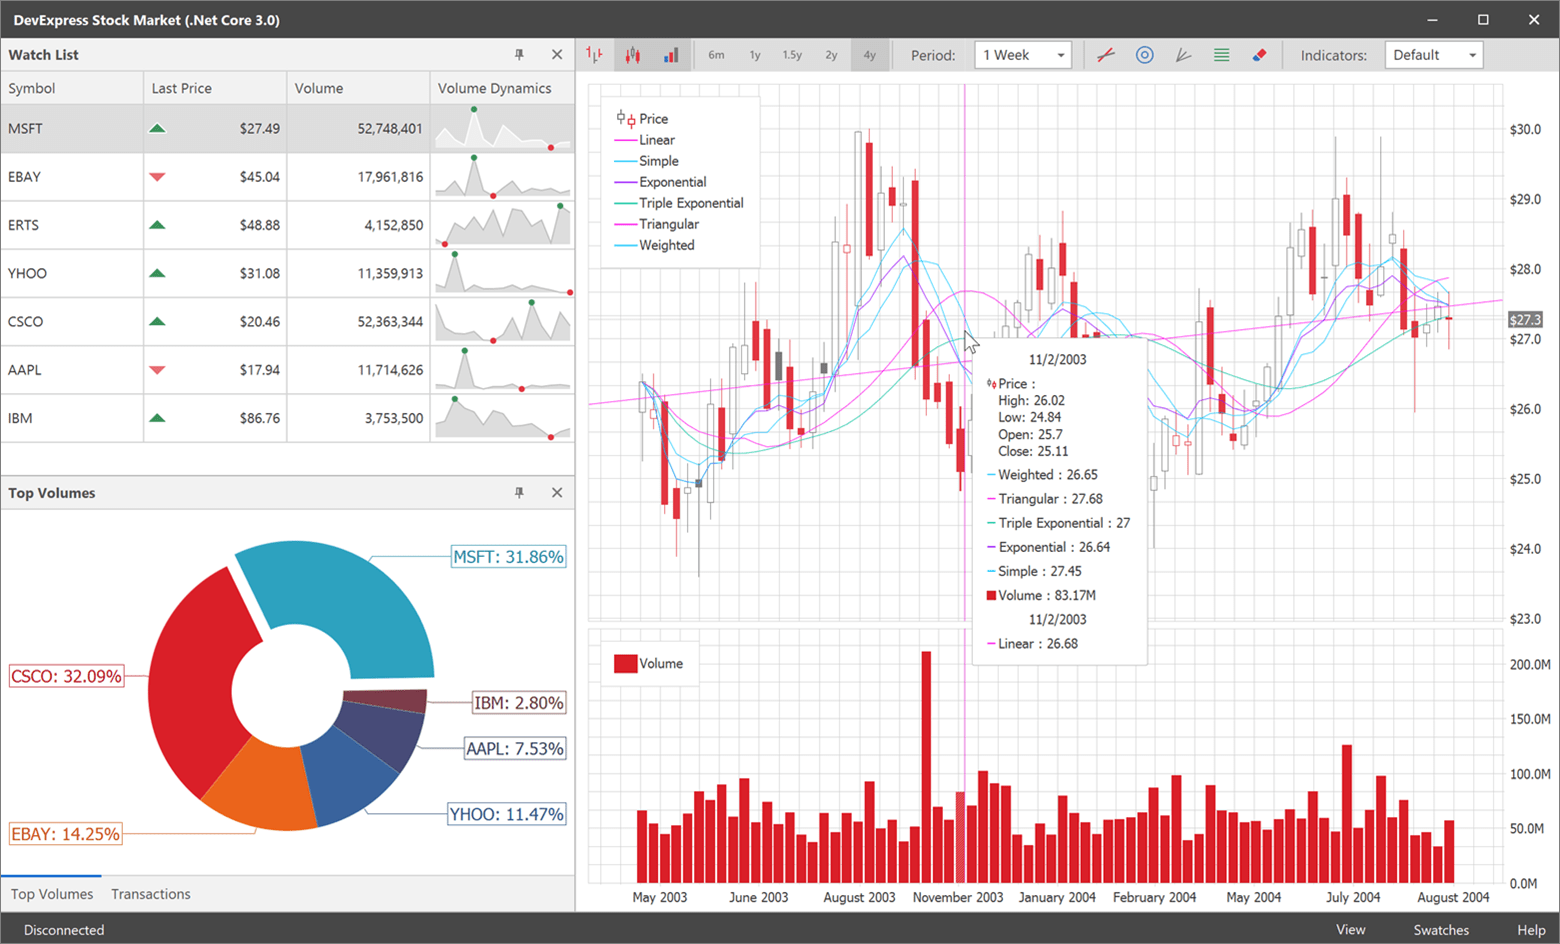Pick the blue circle annotation tool
The height and width of the screenshot is (944, 1560).
point(1145,55)
